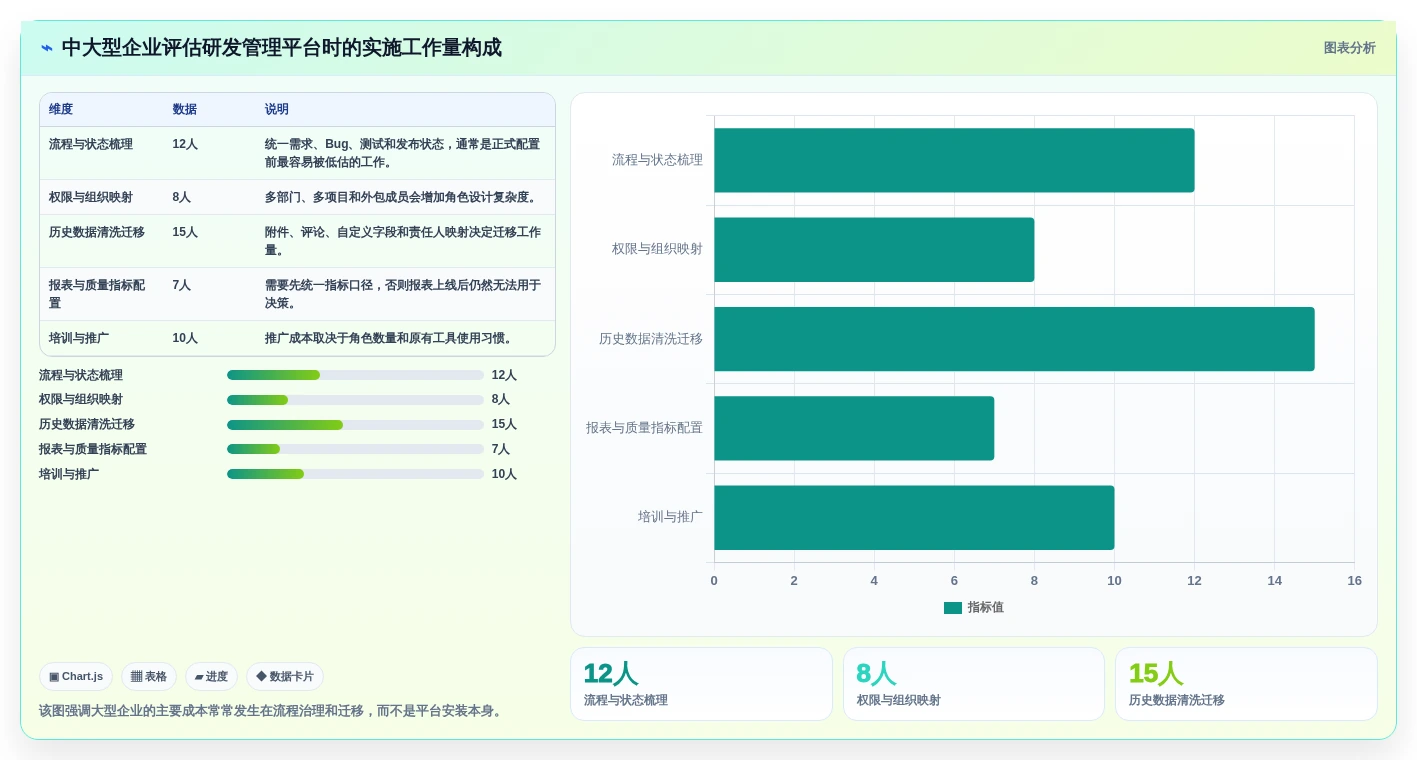Viewport: 1417px width, 760px height.
Task: Click the 历史数据清洗迁移 progress bar
Action: point(355,425)
